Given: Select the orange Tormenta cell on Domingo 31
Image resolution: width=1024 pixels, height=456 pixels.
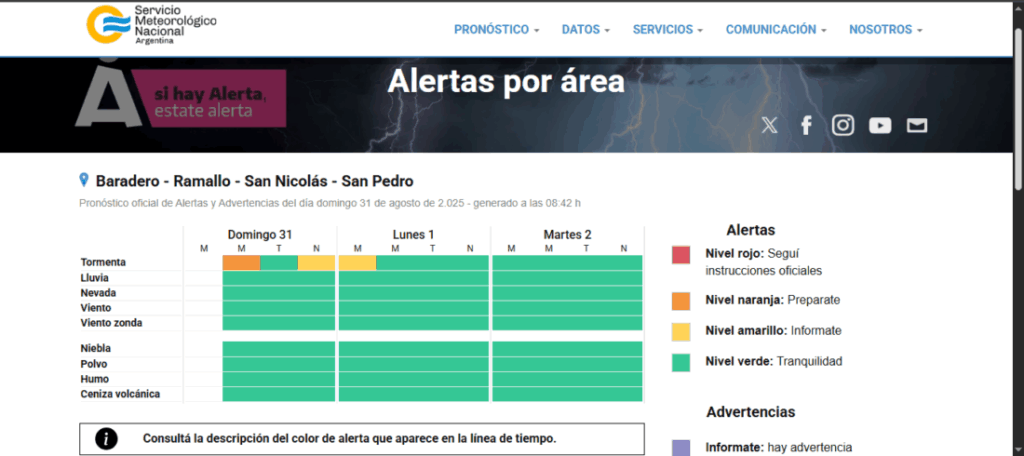Looking at the screenshot, I should 241,263.
